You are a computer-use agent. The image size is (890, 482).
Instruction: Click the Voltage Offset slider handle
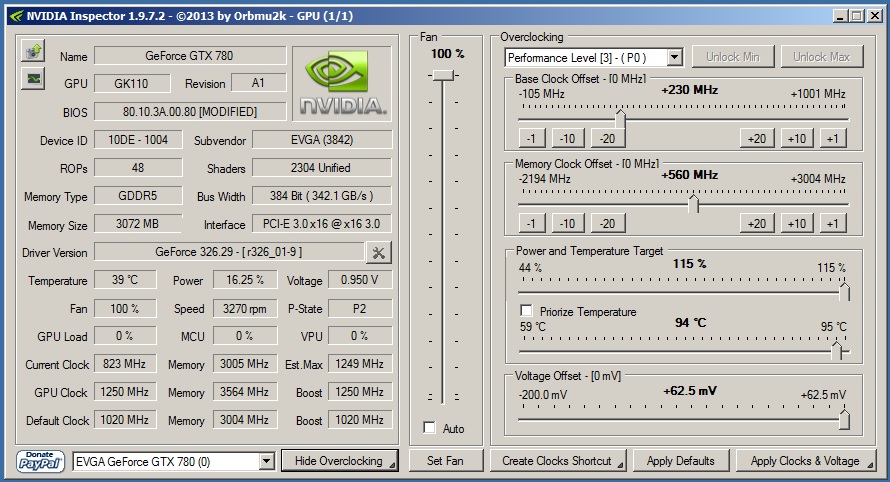tap(844, 419)
